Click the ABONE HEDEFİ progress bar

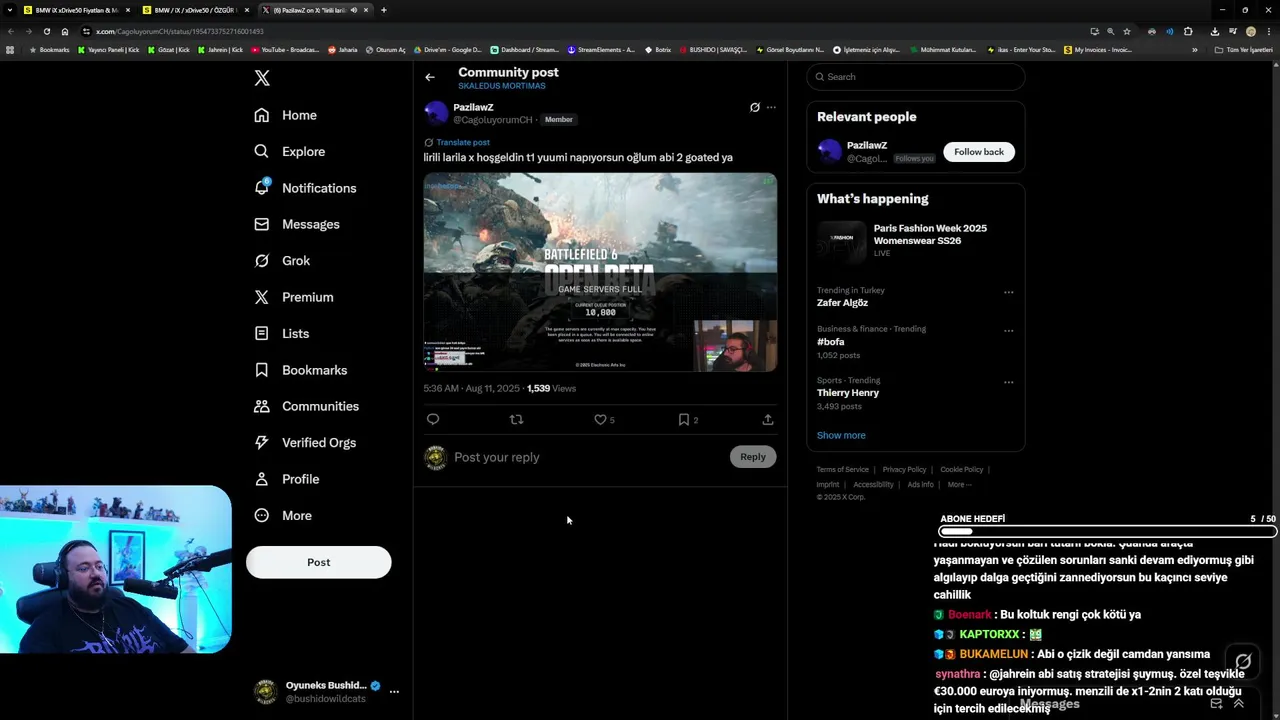point(1108,531)
